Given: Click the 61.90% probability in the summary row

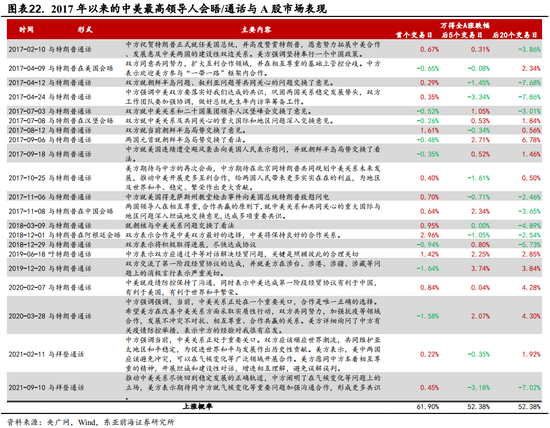Looking at the screenshot, I should (x=428, y=407).
